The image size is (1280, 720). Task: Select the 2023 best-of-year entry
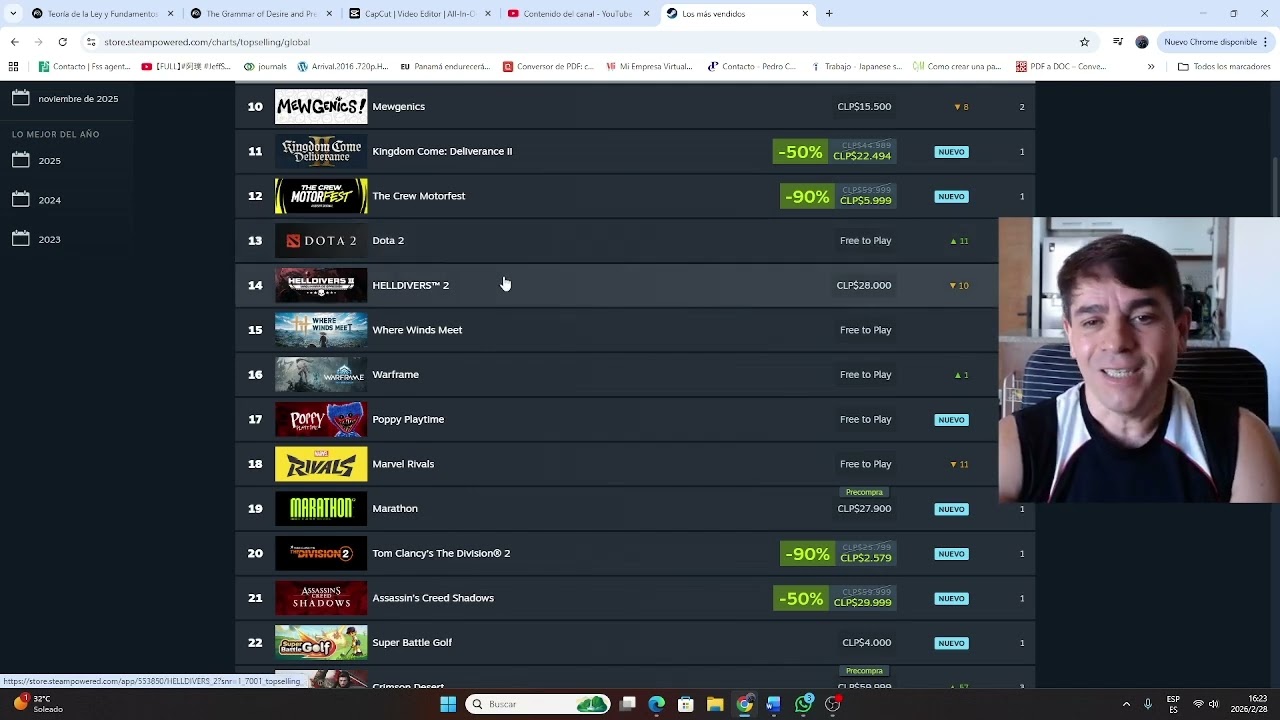pos(49,240)
